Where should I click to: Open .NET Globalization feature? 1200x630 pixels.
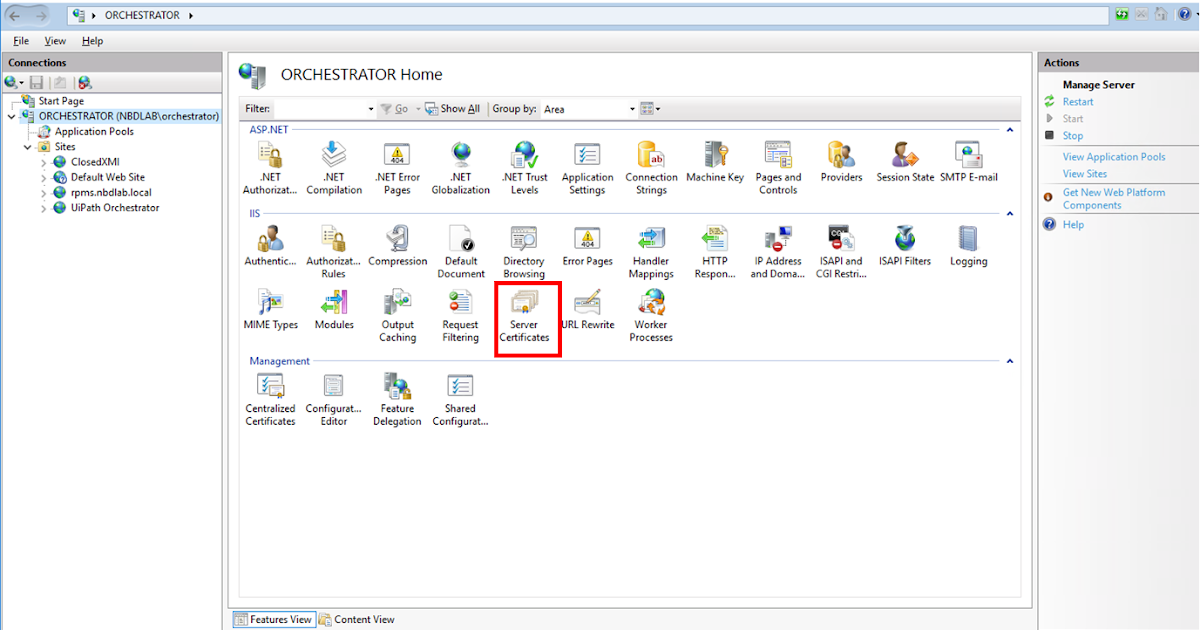[x=461, y=168]
